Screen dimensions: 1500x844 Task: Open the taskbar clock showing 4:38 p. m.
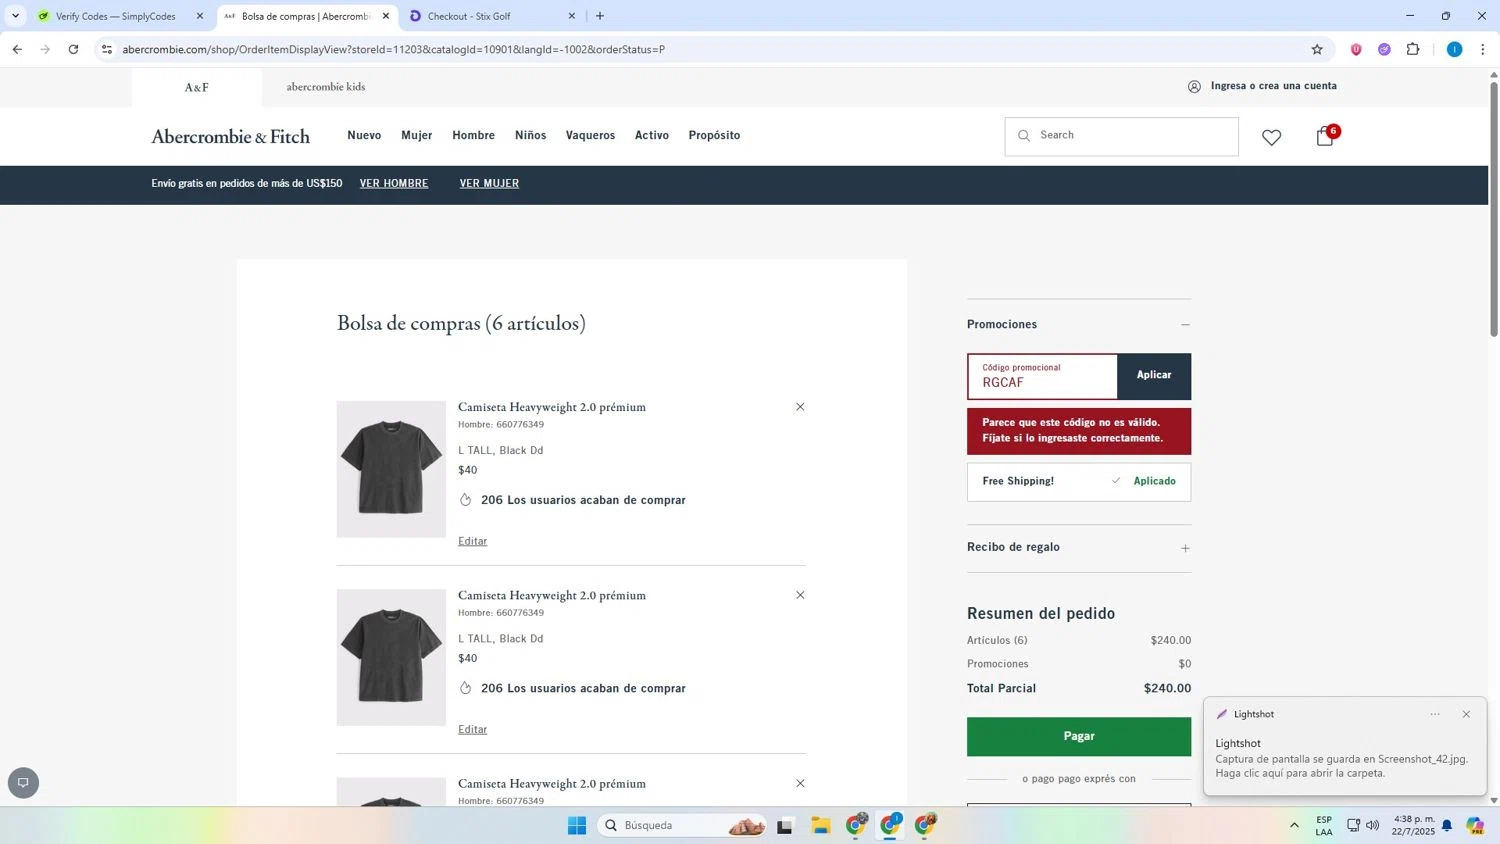coord(1413,825)
